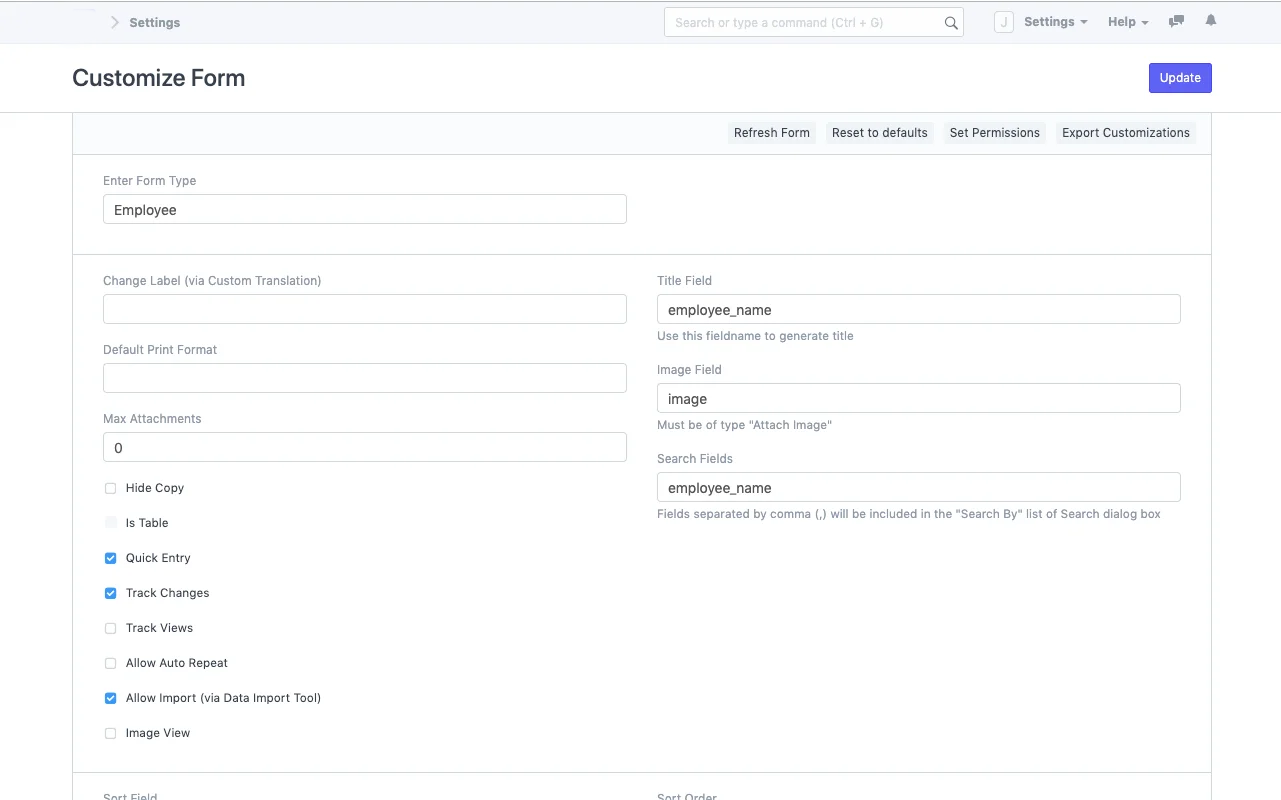Enable Track Views

pos(110,628)
